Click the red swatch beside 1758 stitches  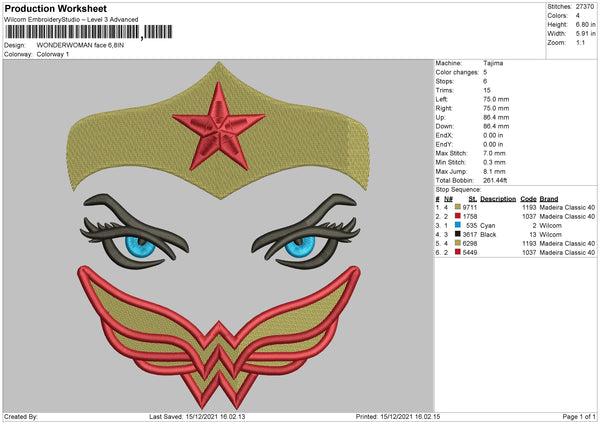(458, 216)
